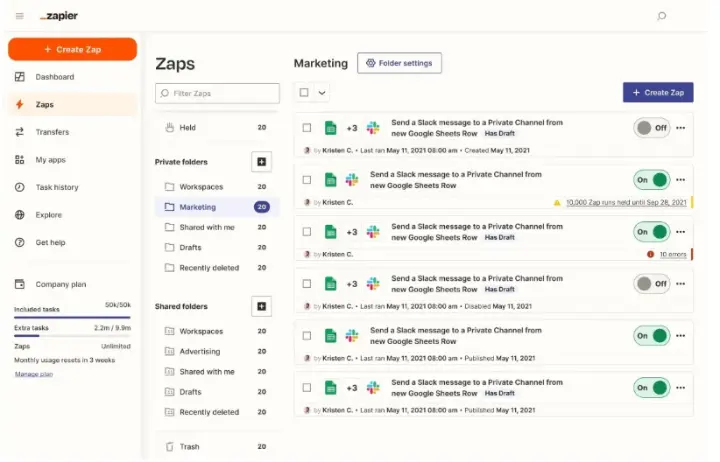Click the Unlimited Zaps value
Viewport: 720px width, 462px height.
pyautogui.click(x=116, y=346)
